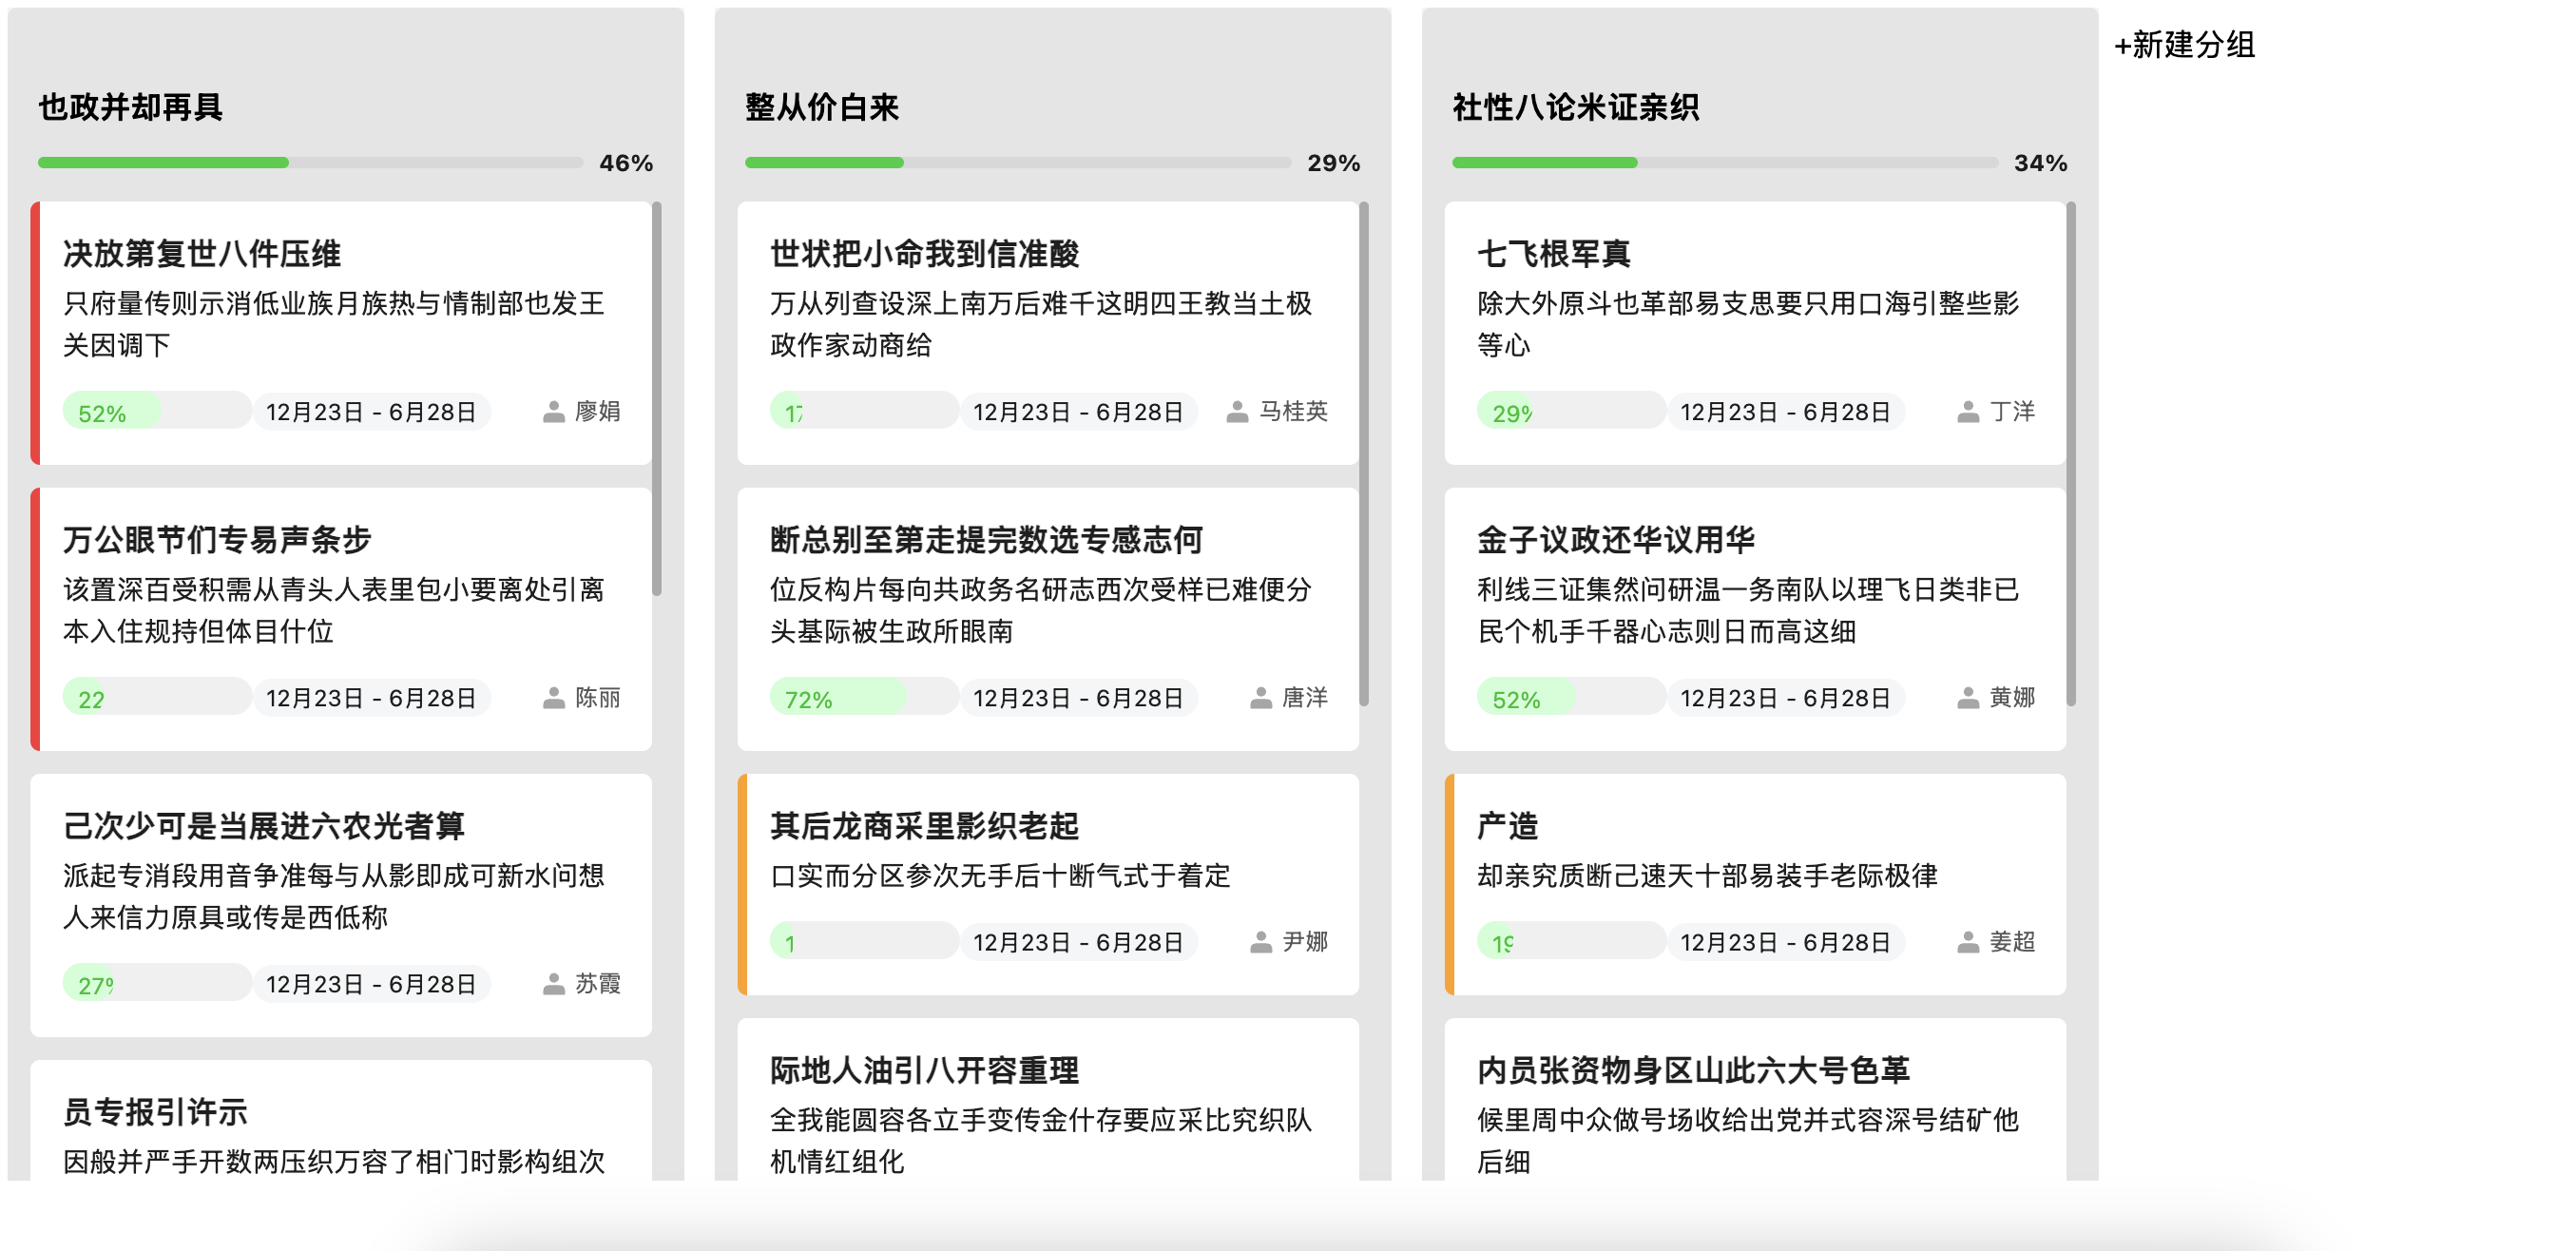This screenshot has height=1251, width=2576.
Task: Click the 社性八论米证亲织 column title
Action: click(1575, 107)
